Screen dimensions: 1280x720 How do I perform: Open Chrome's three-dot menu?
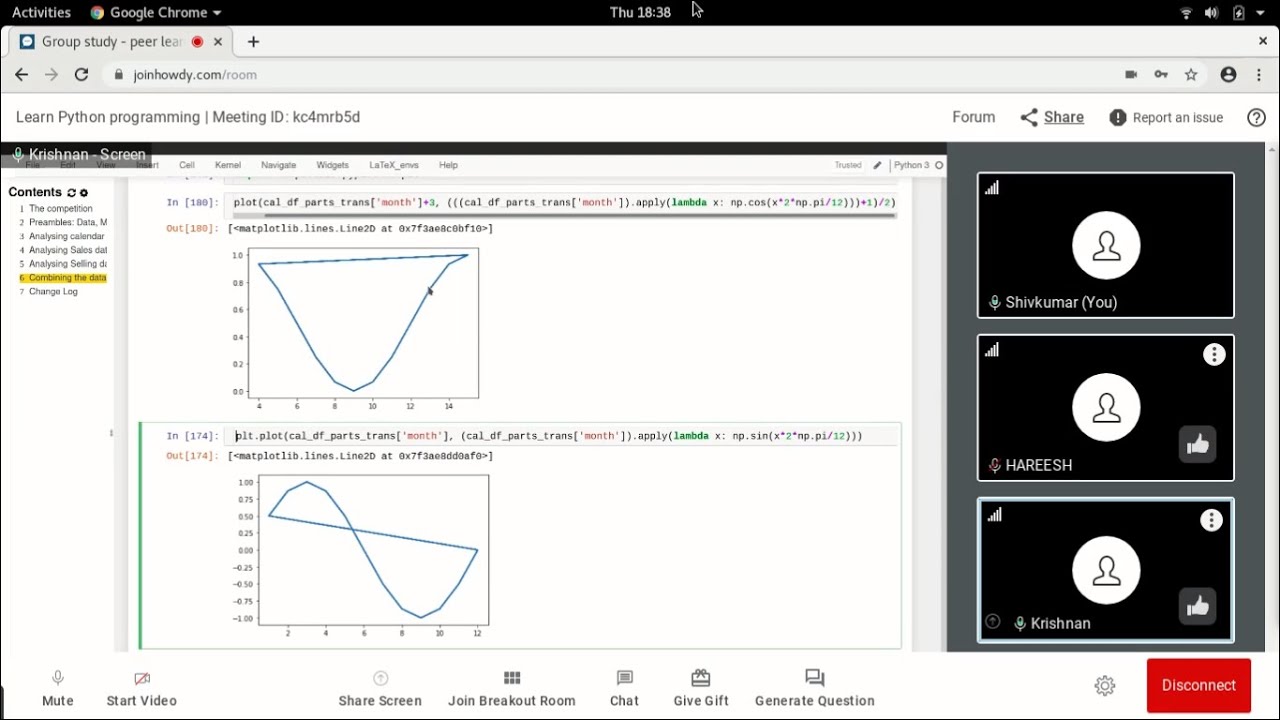1259,74
